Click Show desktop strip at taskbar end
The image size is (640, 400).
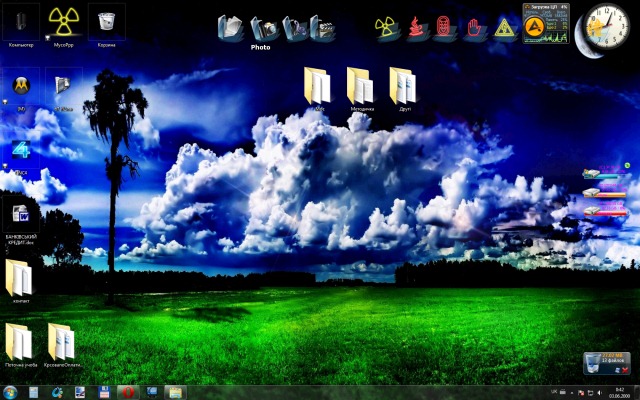(x=637, y=393)
